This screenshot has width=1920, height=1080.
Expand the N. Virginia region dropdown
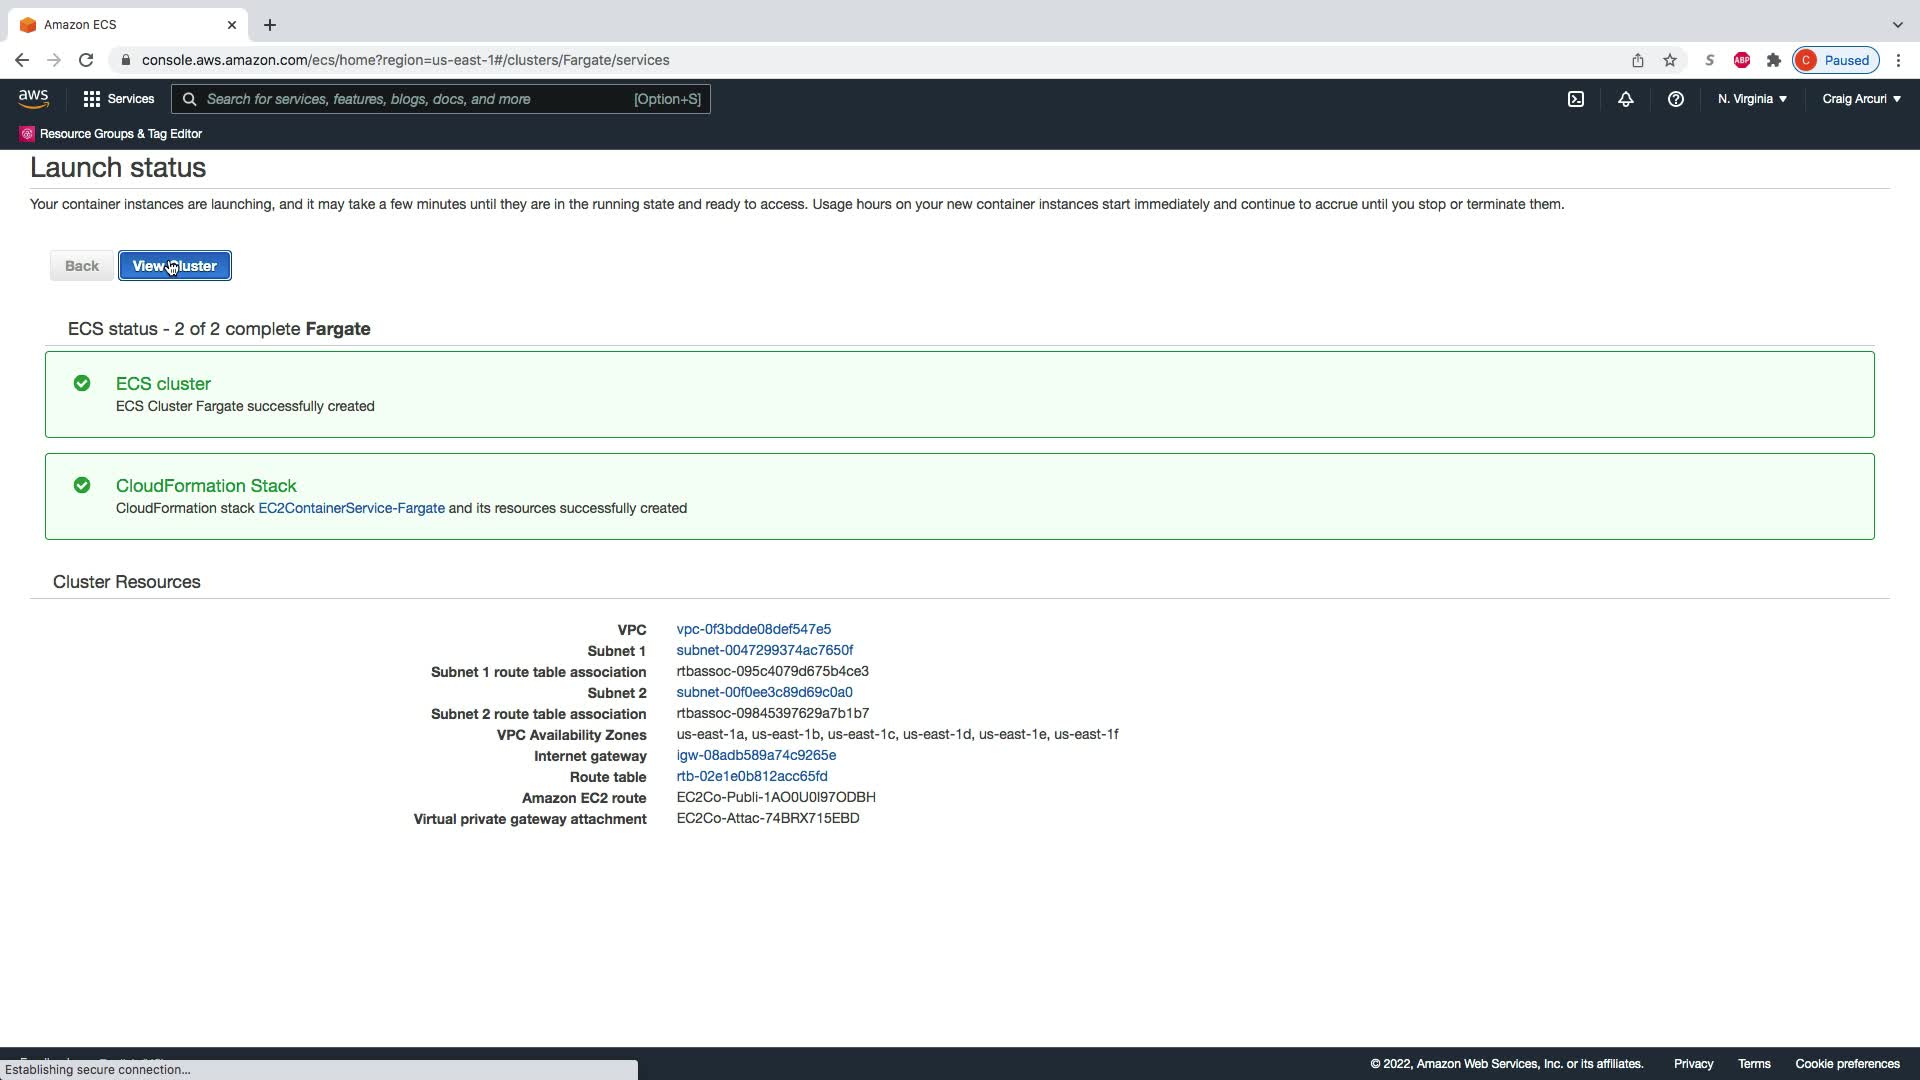tap(1752, 99)
